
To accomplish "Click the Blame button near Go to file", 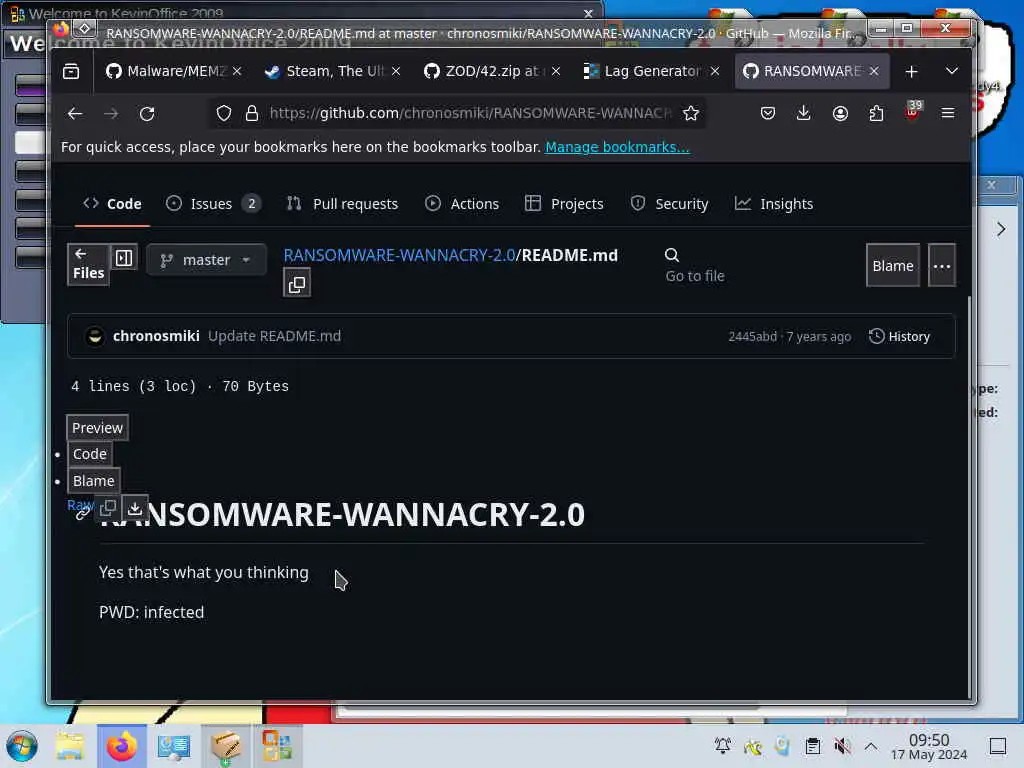I will click(893, 266).
